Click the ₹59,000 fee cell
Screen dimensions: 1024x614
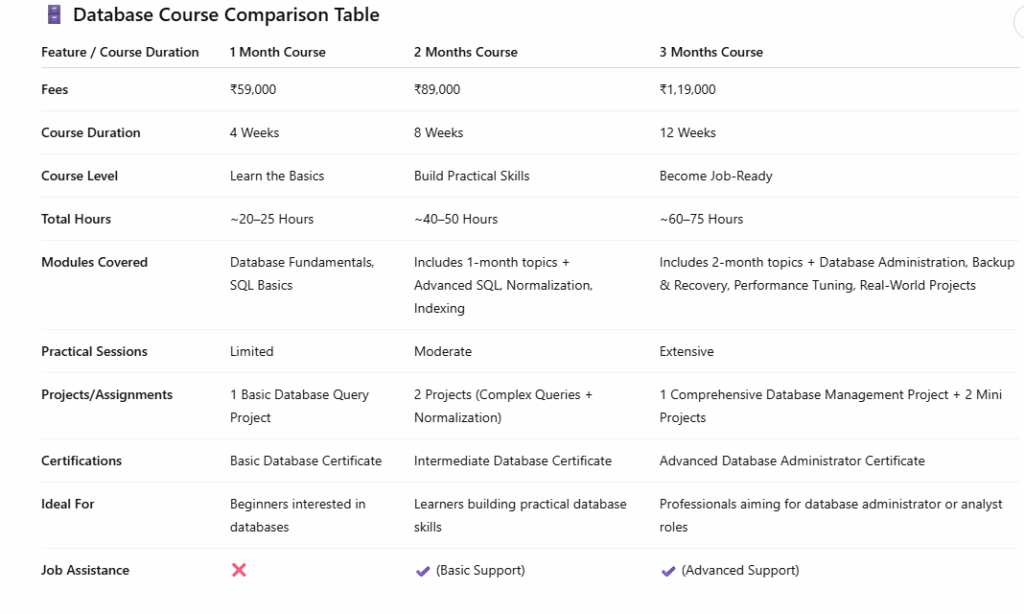253,90
